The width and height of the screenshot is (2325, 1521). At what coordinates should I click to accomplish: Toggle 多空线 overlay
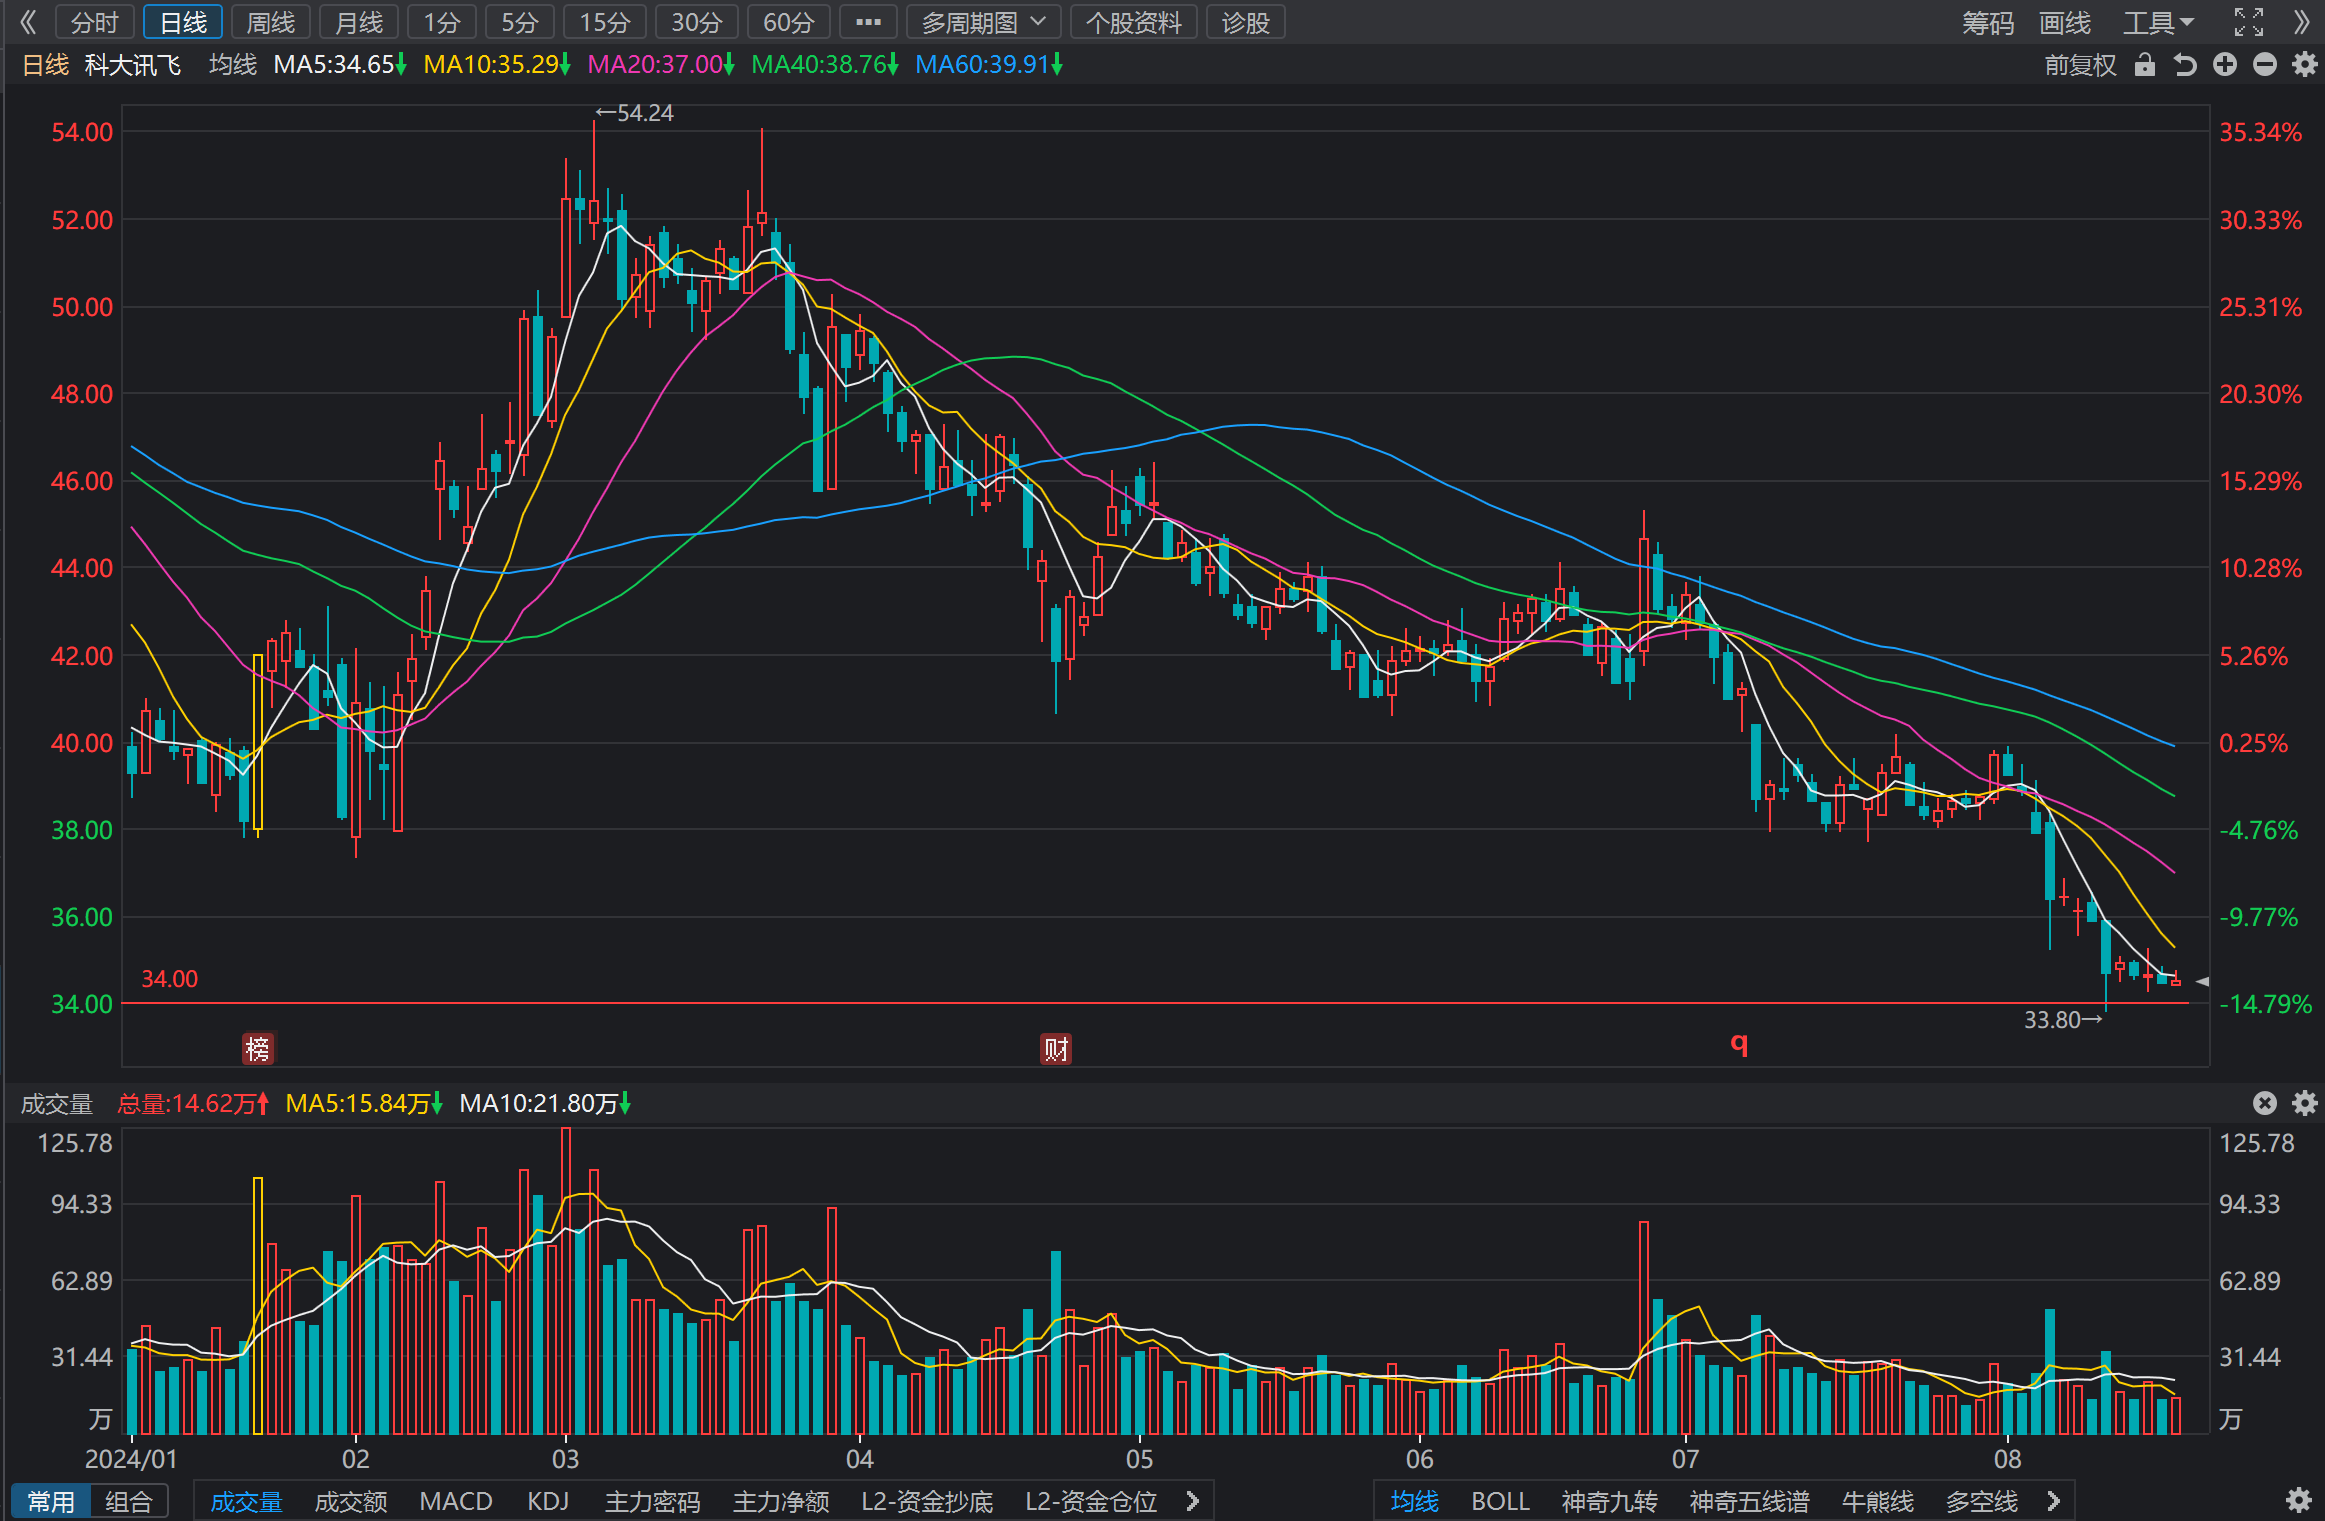[1981, 1501]
